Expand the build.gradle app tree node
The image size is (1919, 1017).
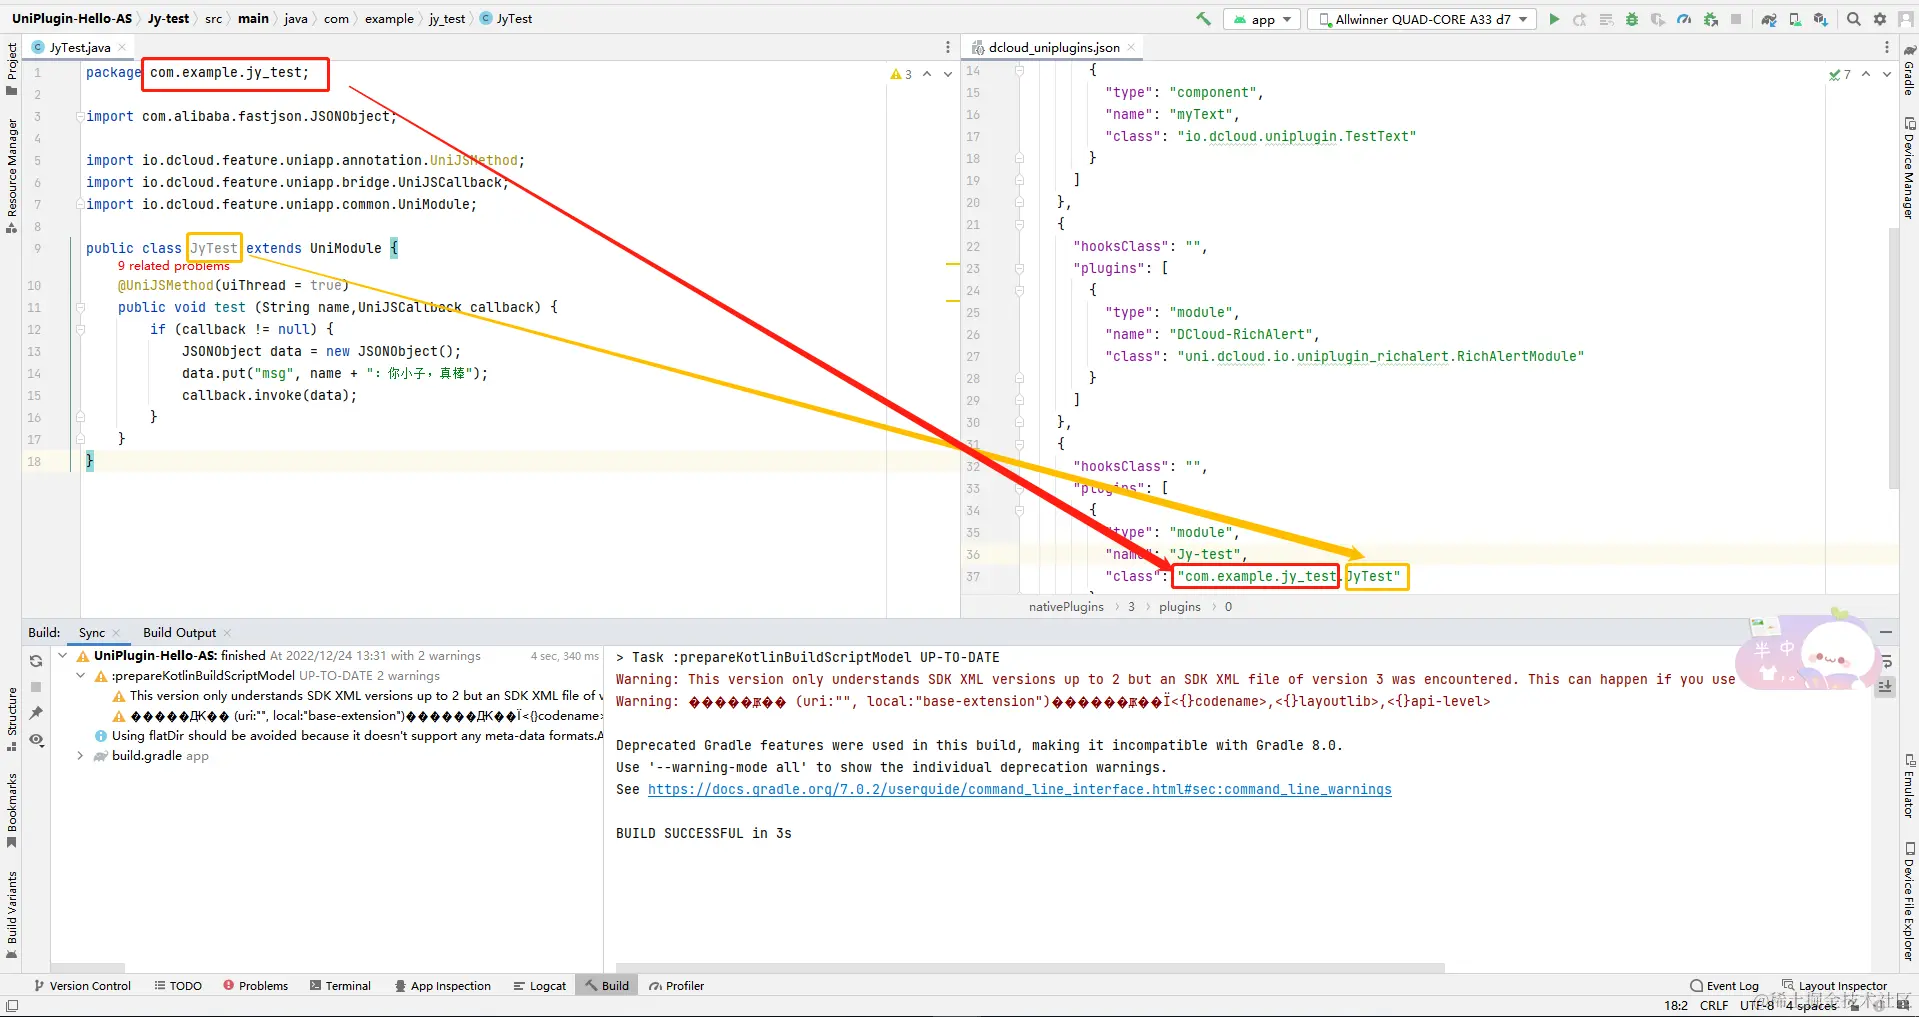pos(80,756)
